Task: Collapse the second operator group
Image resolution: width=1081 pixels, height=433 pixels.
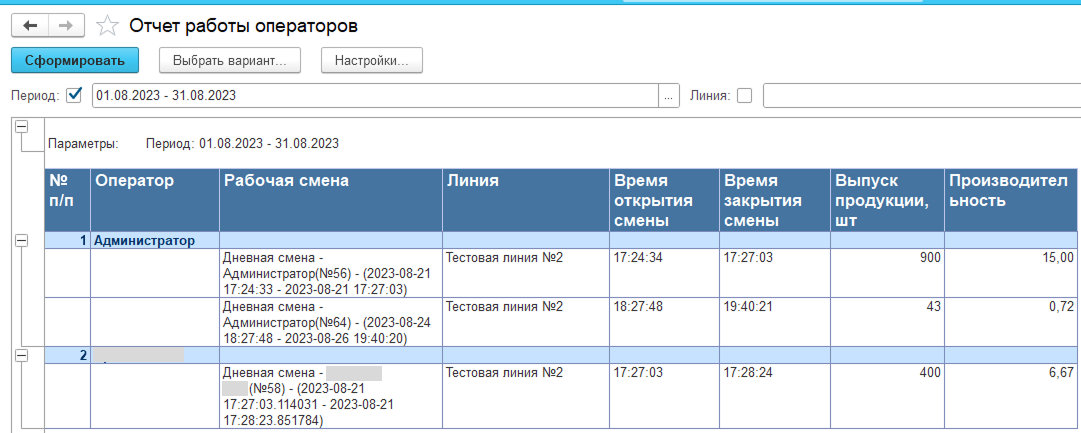Action: [x=22, y=355]
